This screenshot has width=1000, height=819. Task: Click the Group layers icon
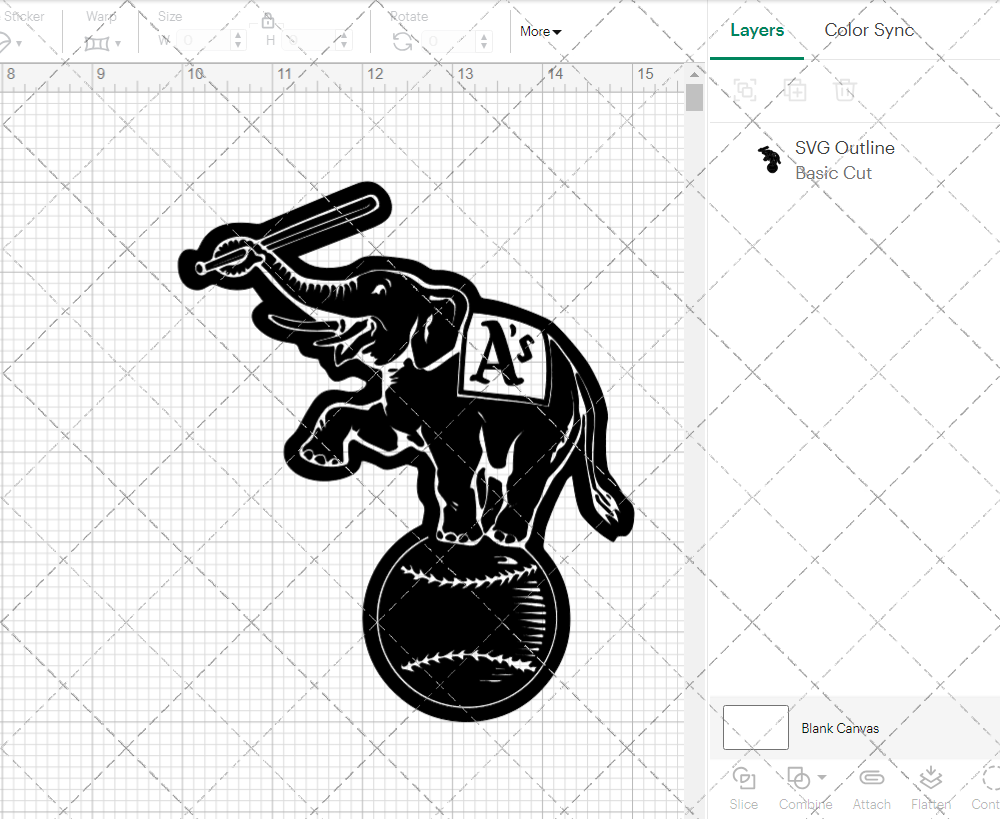[744, 90]
